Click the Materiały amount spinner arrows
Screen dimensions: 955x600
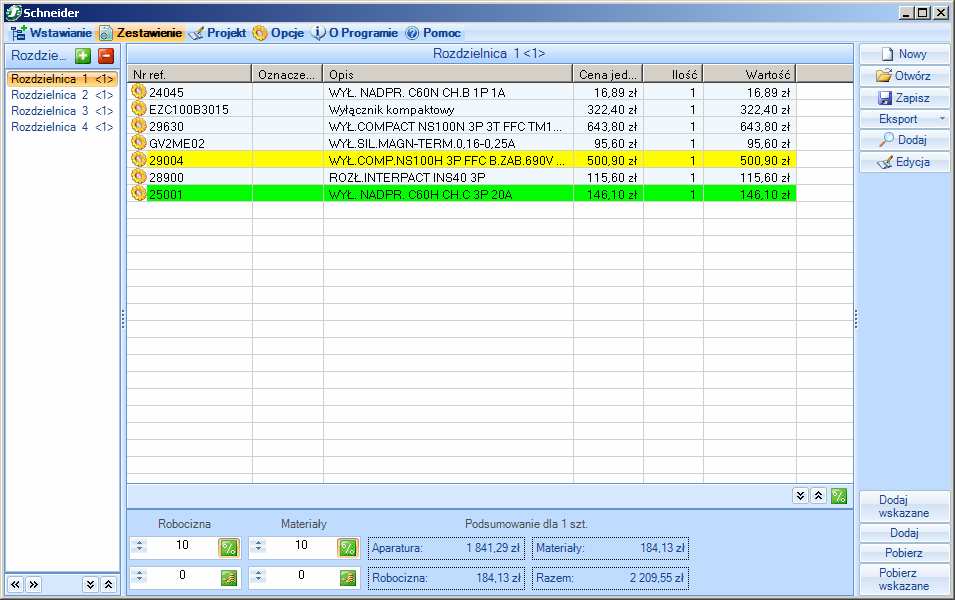(x=258, y=576)
